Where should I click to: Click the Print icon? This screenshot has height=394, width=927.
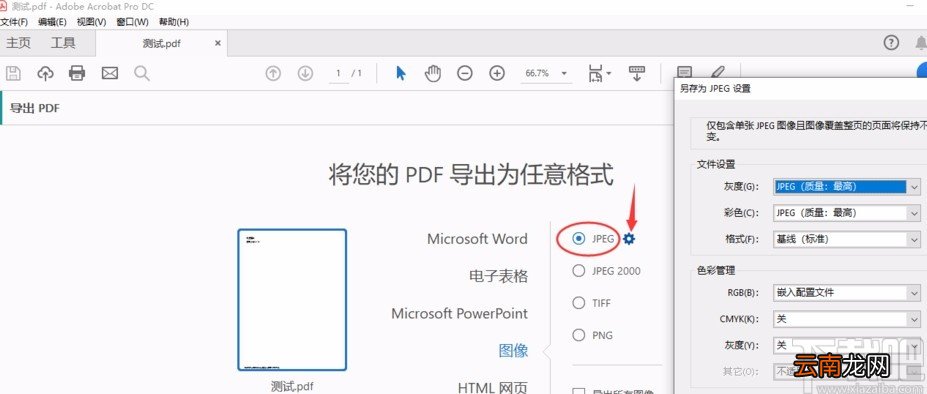(77, 73)
